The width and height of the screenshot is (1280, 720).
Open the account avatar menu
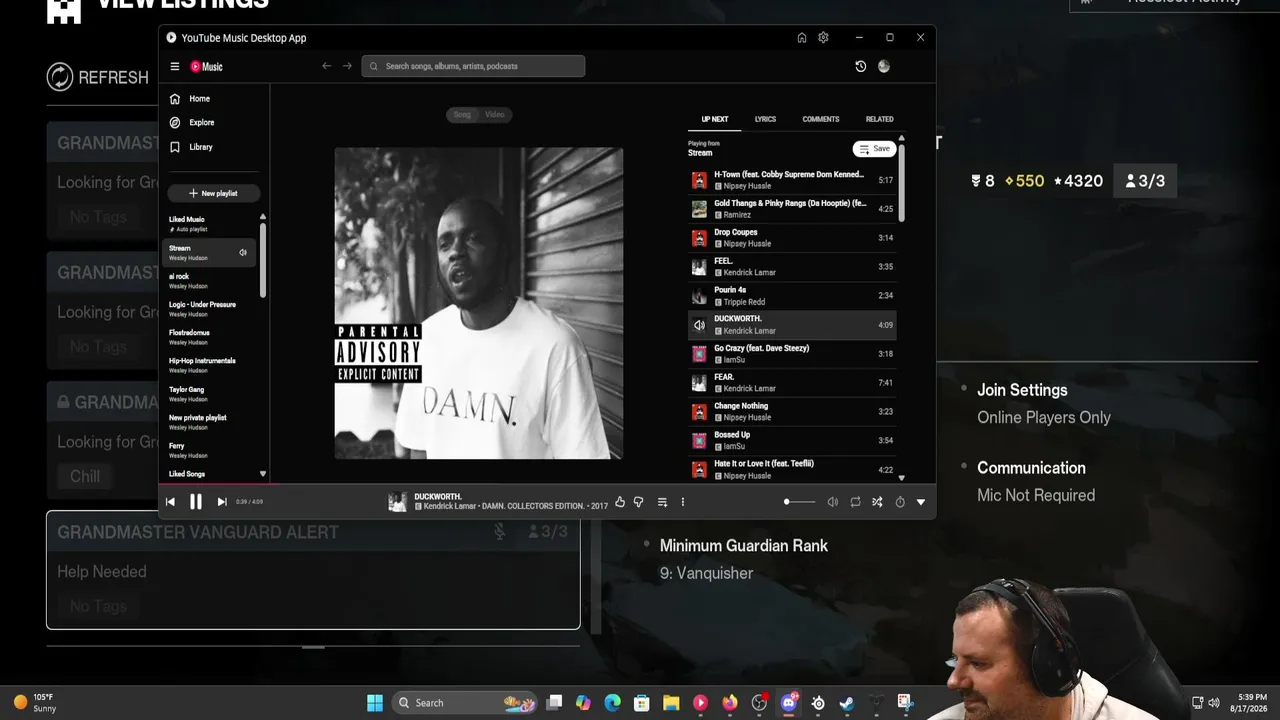(x=884, y=66)
